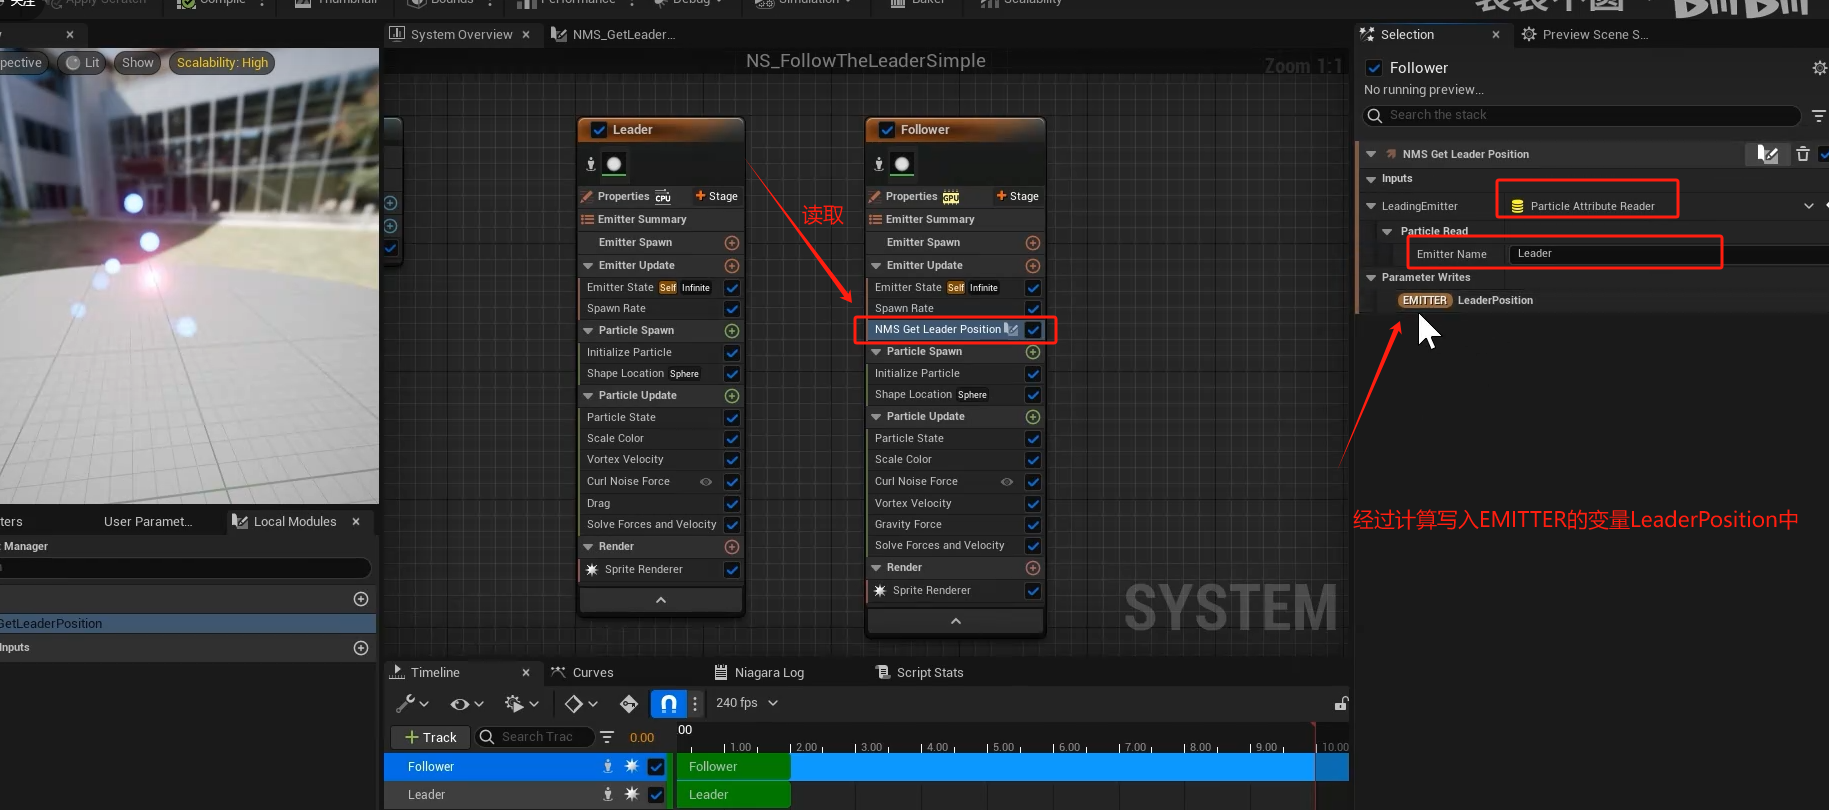Open Scalability: High viewport setting
Screen dimensions: 1829x810
pyautogui.click(x=222, y=63)
